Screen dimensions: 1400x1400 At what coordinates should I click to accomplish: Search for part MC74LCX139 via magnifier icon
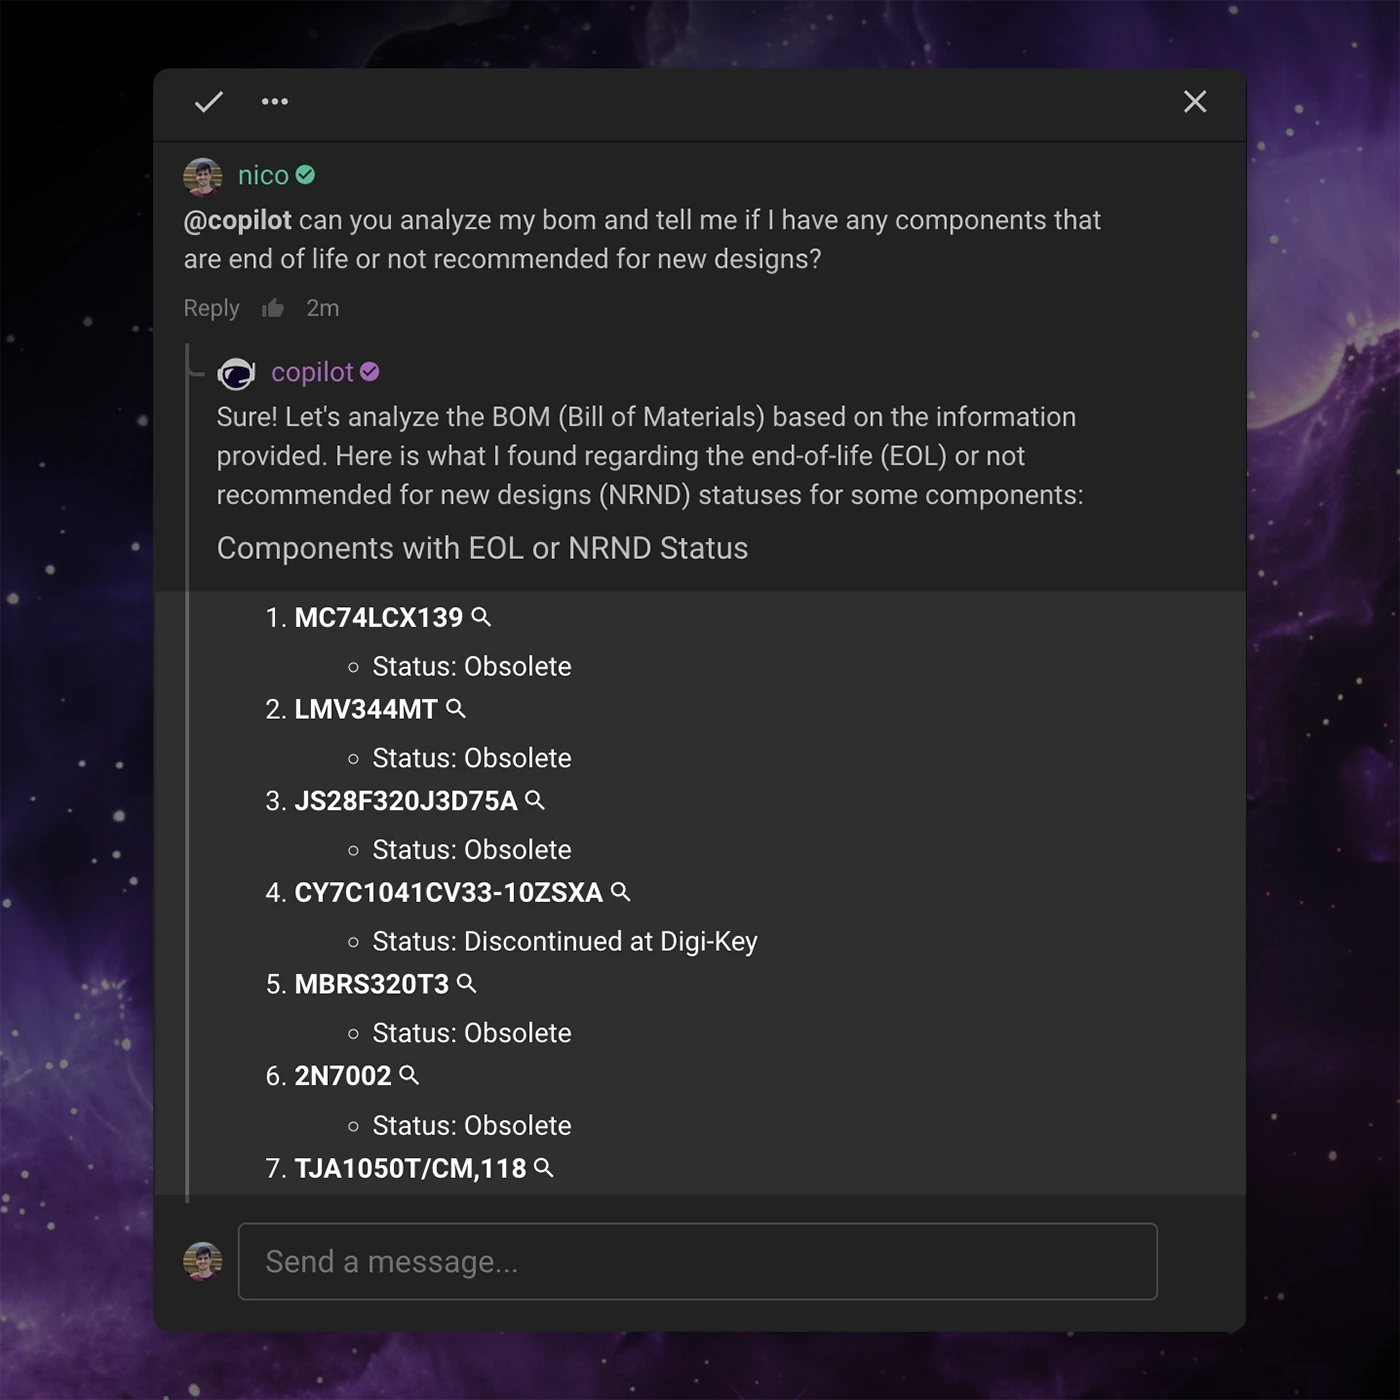point(481,617)
